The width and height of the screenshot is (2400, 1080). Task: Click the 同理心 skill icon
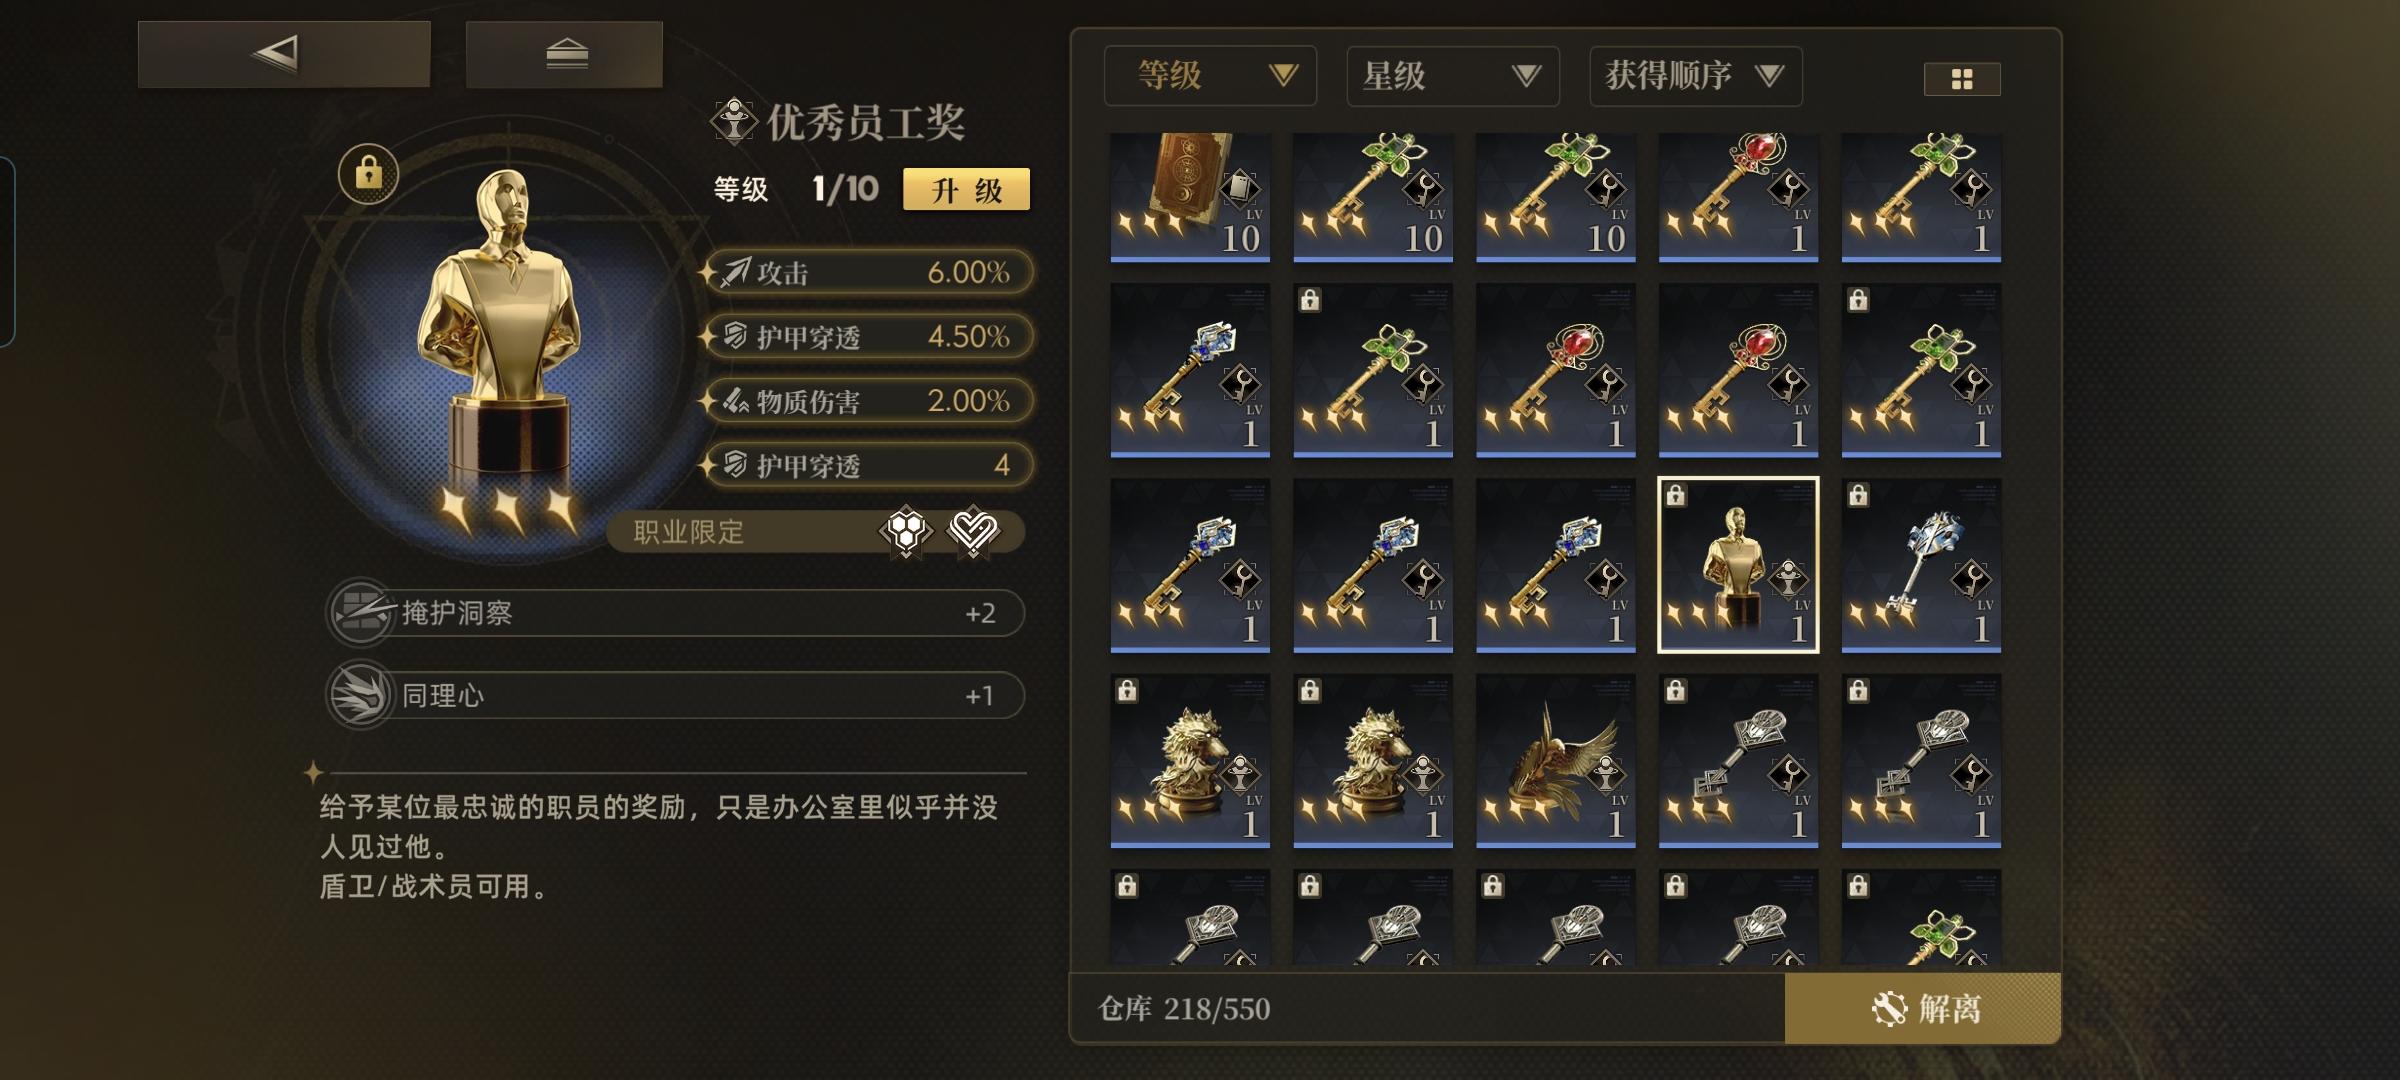tap(361, 695)
